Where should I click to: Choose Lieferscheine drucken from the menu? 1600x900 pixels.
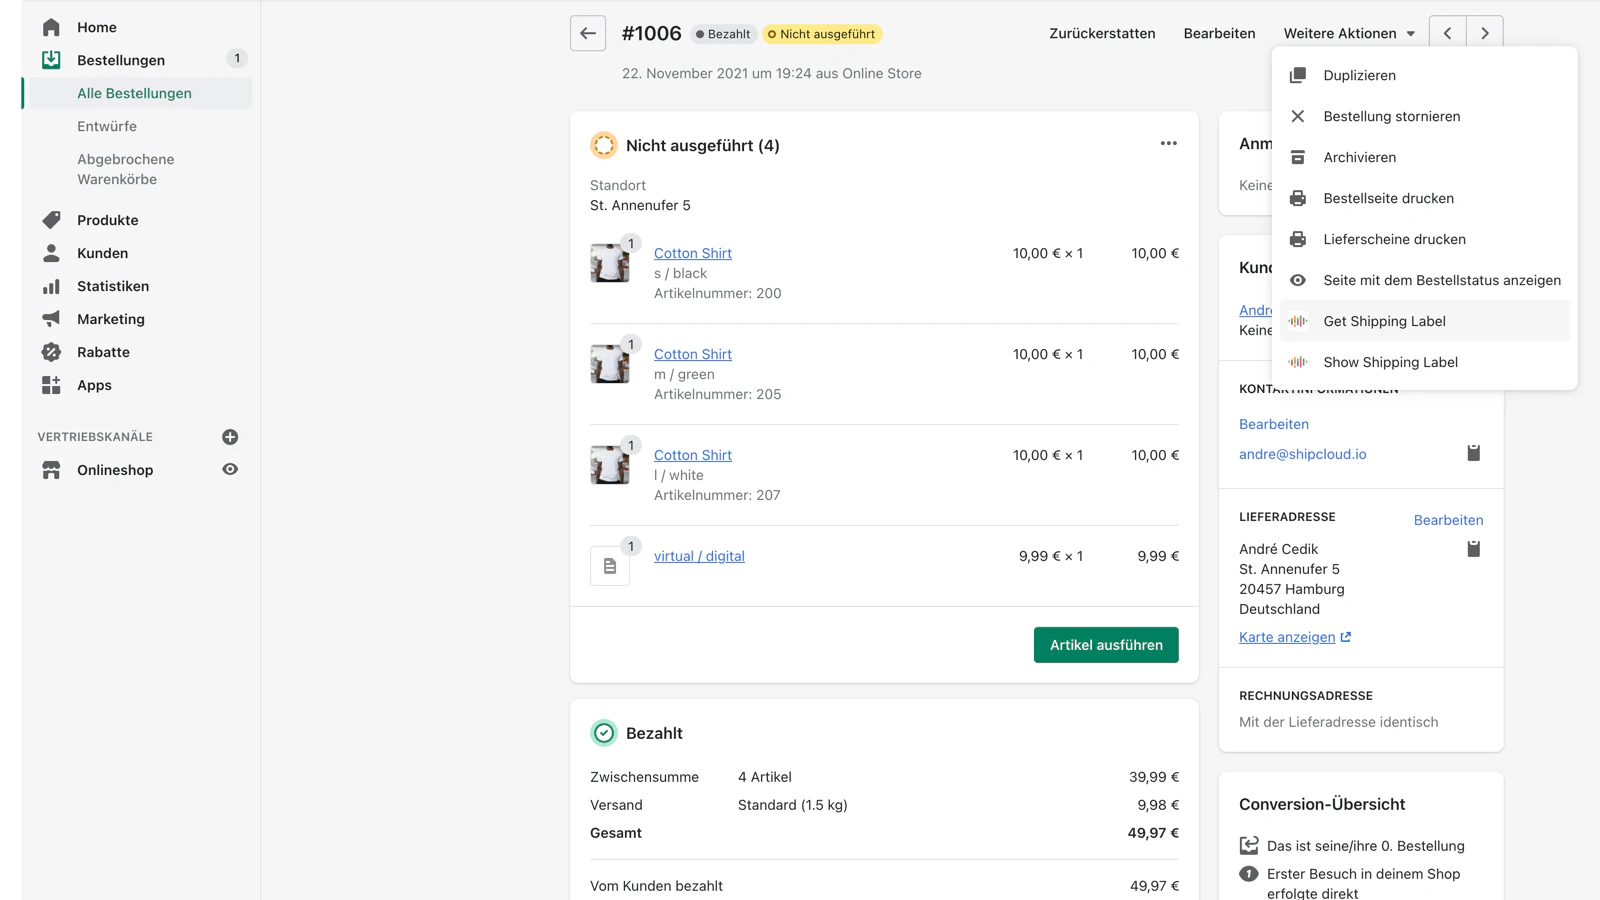pos(1394,239)
